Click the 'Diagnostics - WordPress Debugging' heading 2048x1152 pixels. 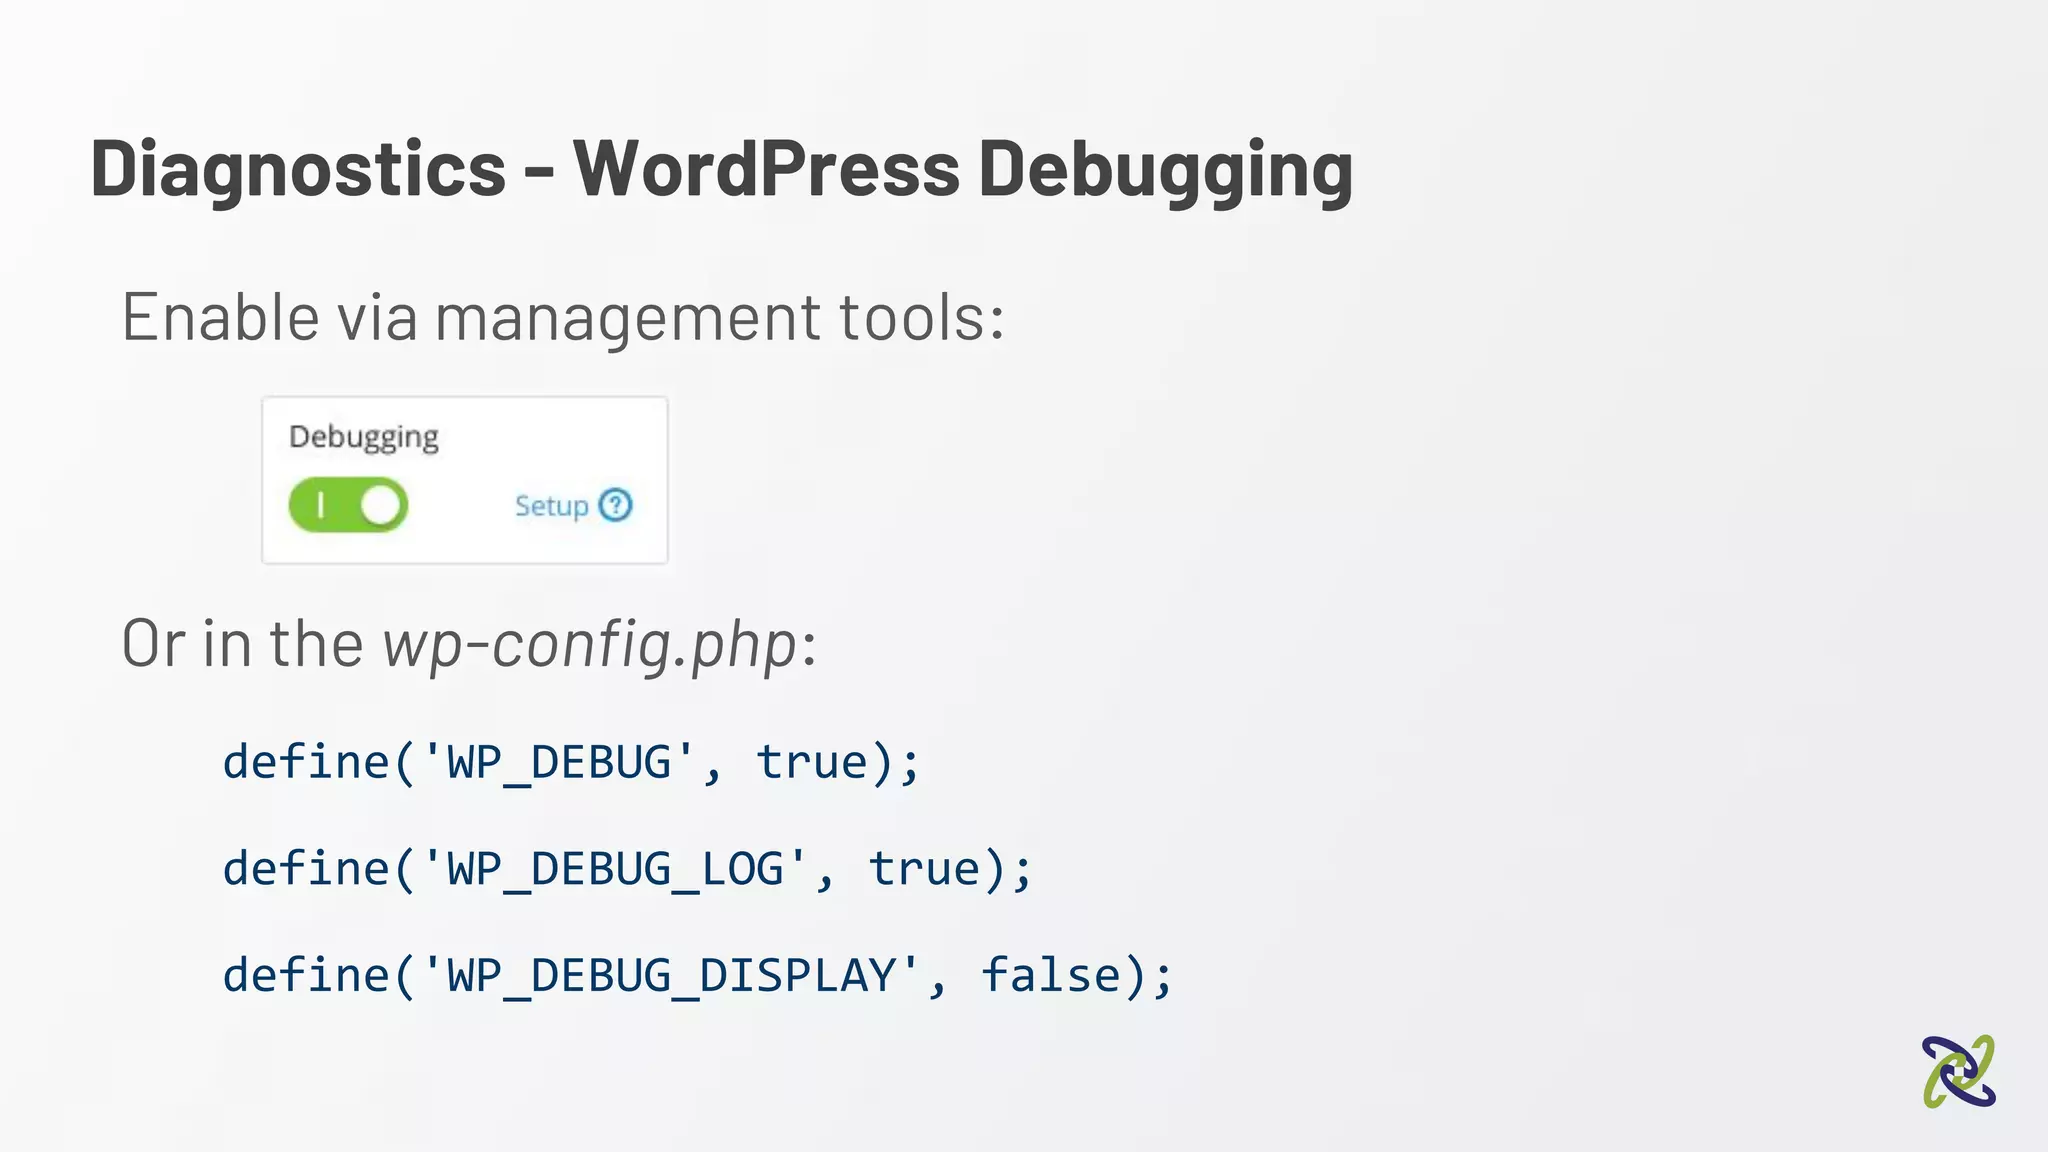(x=722, y=171)
